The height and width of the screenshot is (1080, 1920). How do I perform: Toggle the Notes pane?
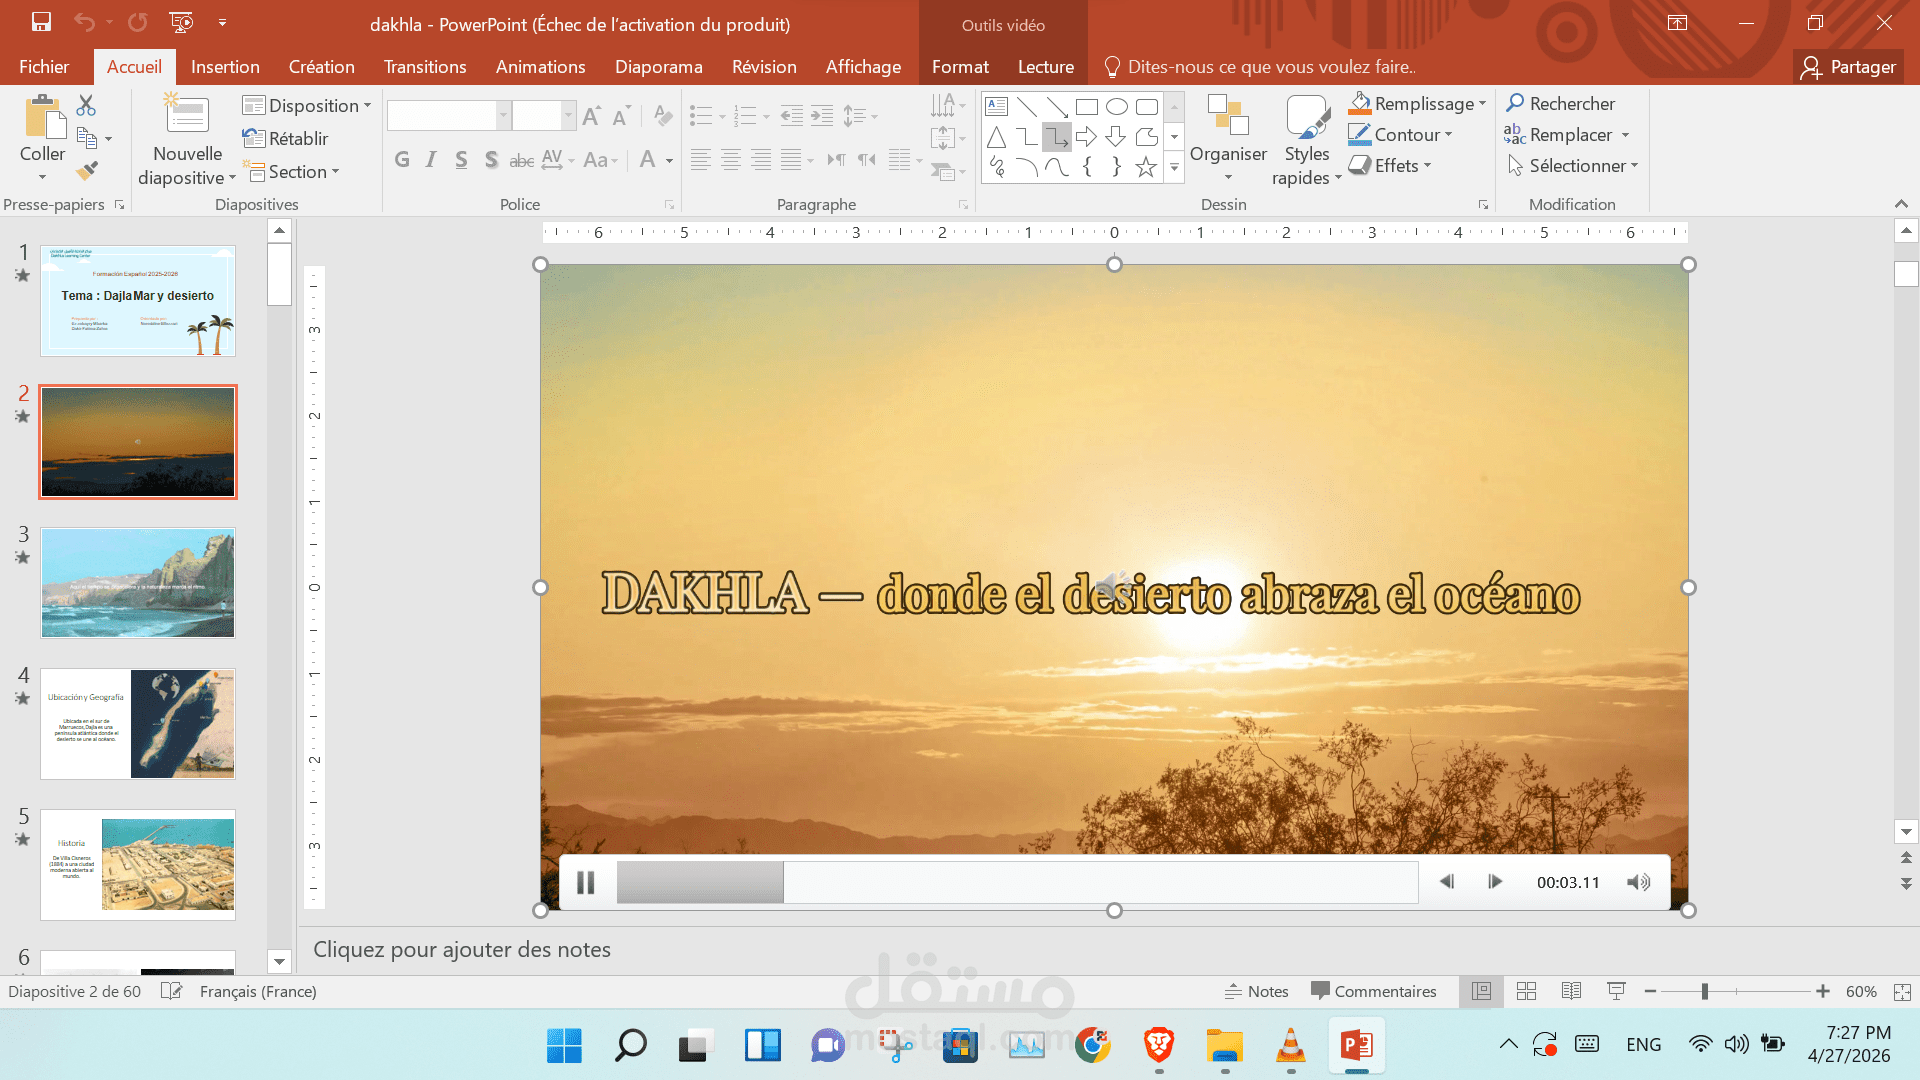tap(1256, 991)
